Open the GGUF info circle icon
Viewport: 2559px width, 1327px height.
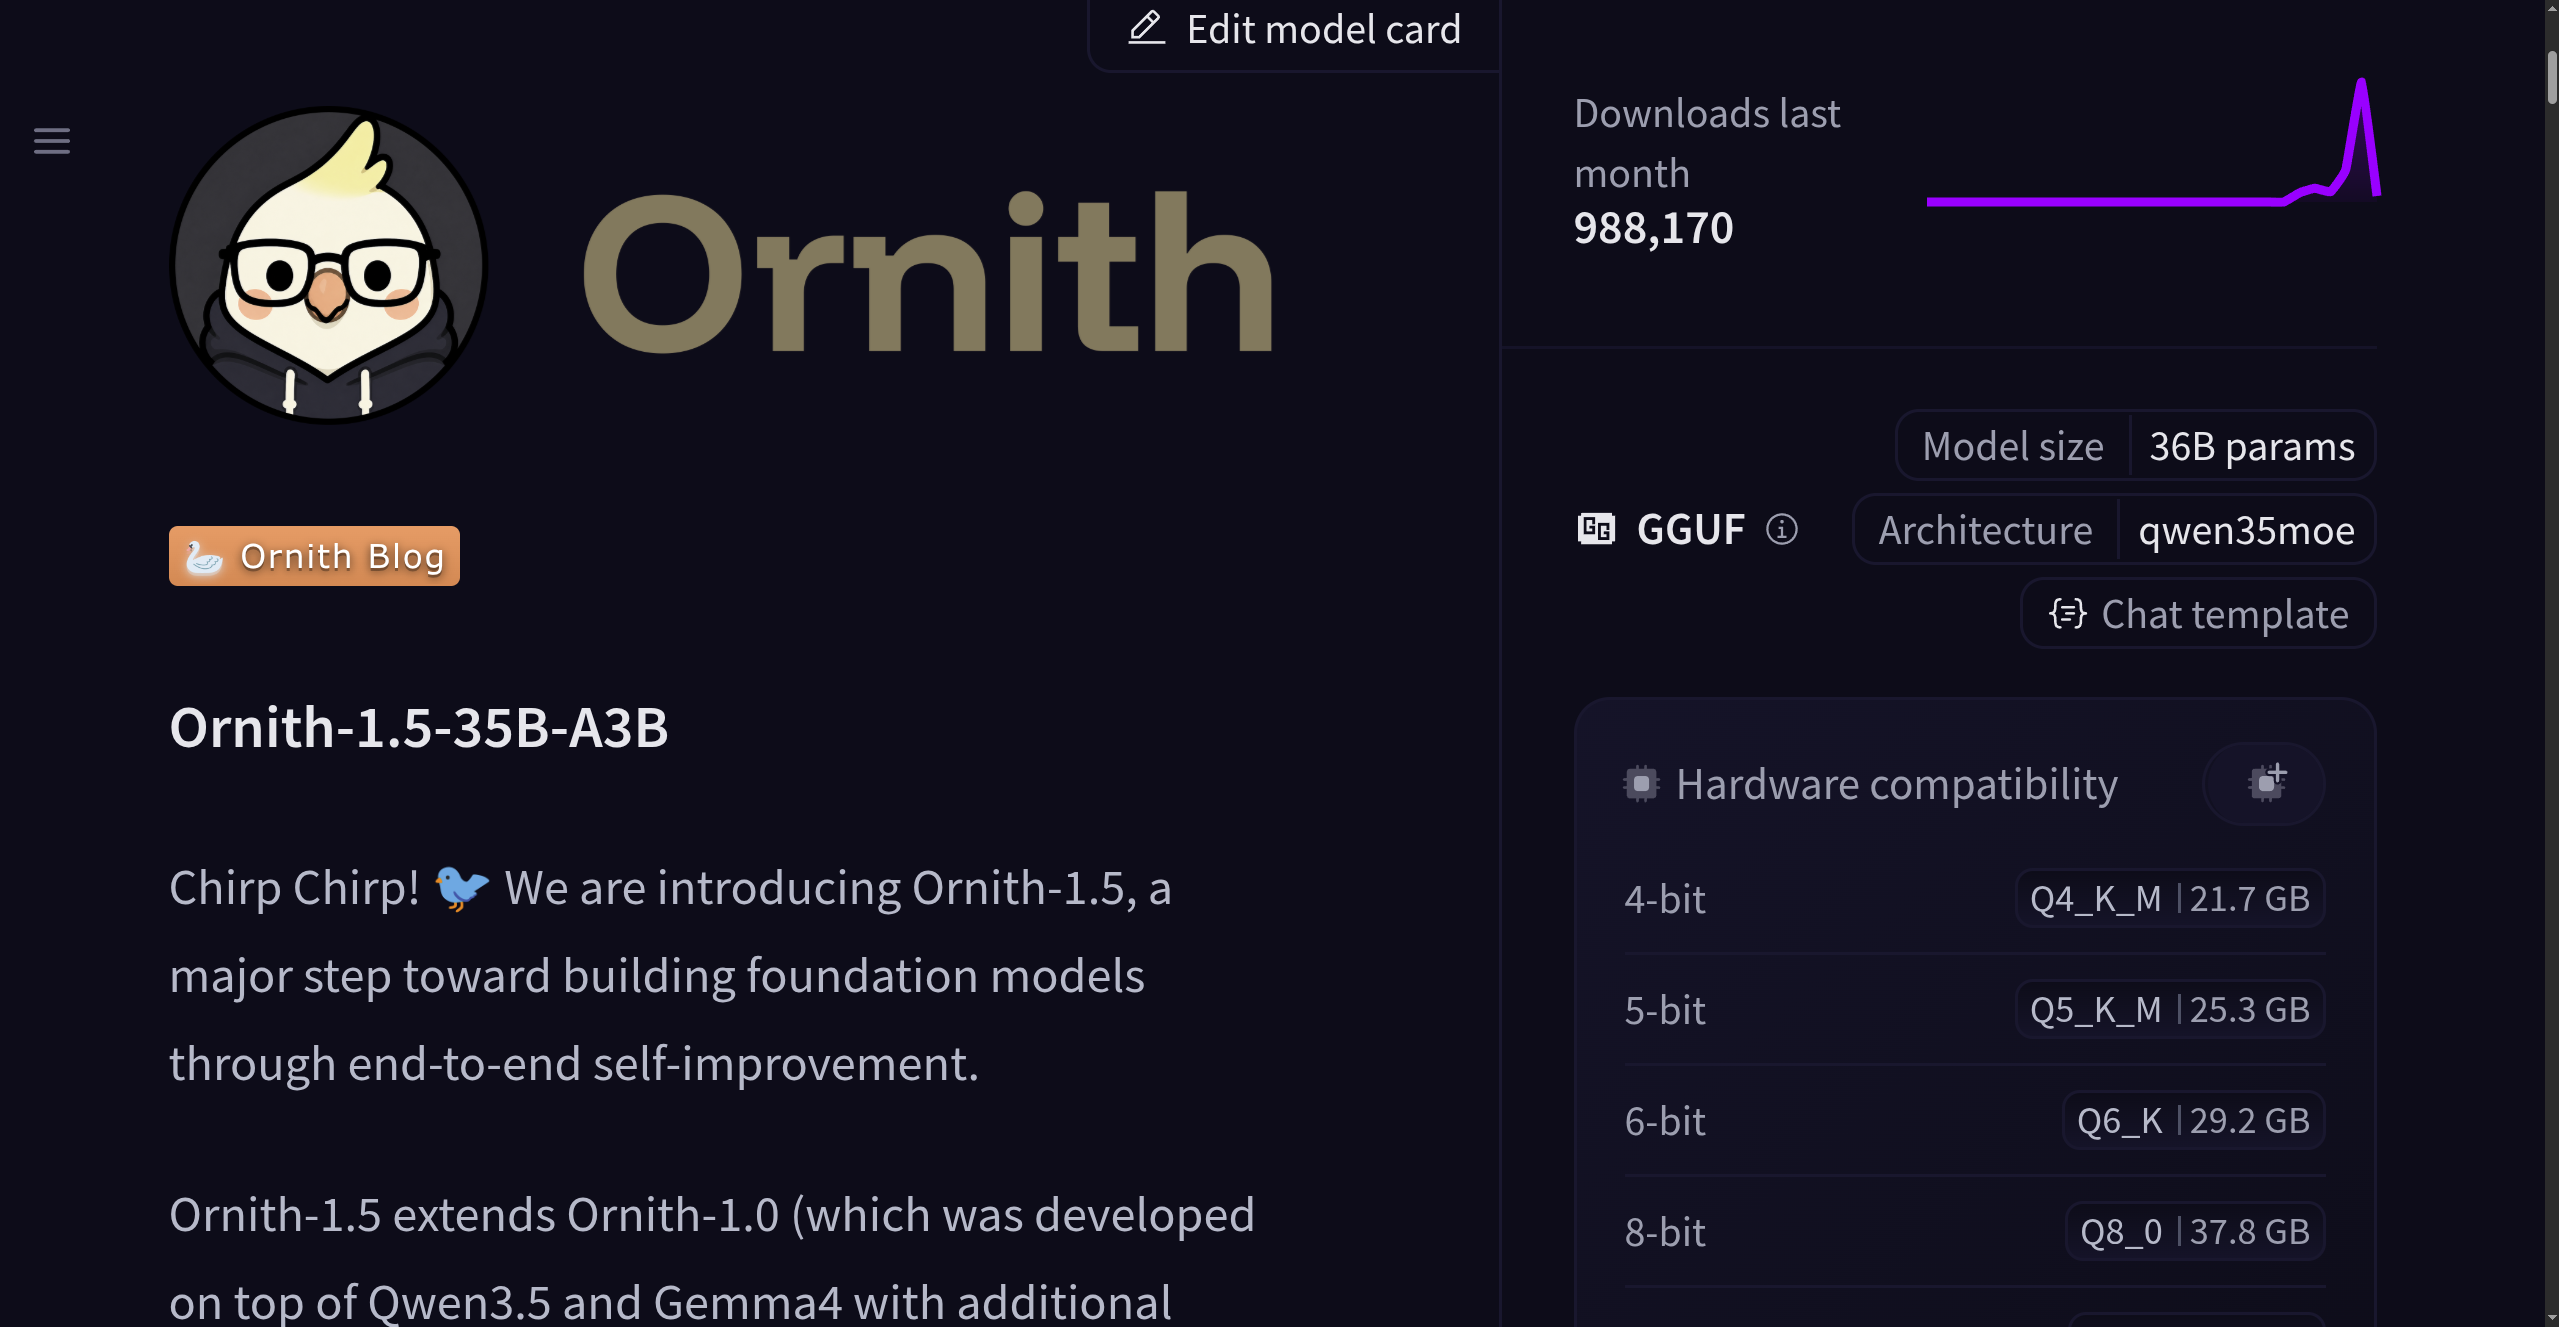1782,529
